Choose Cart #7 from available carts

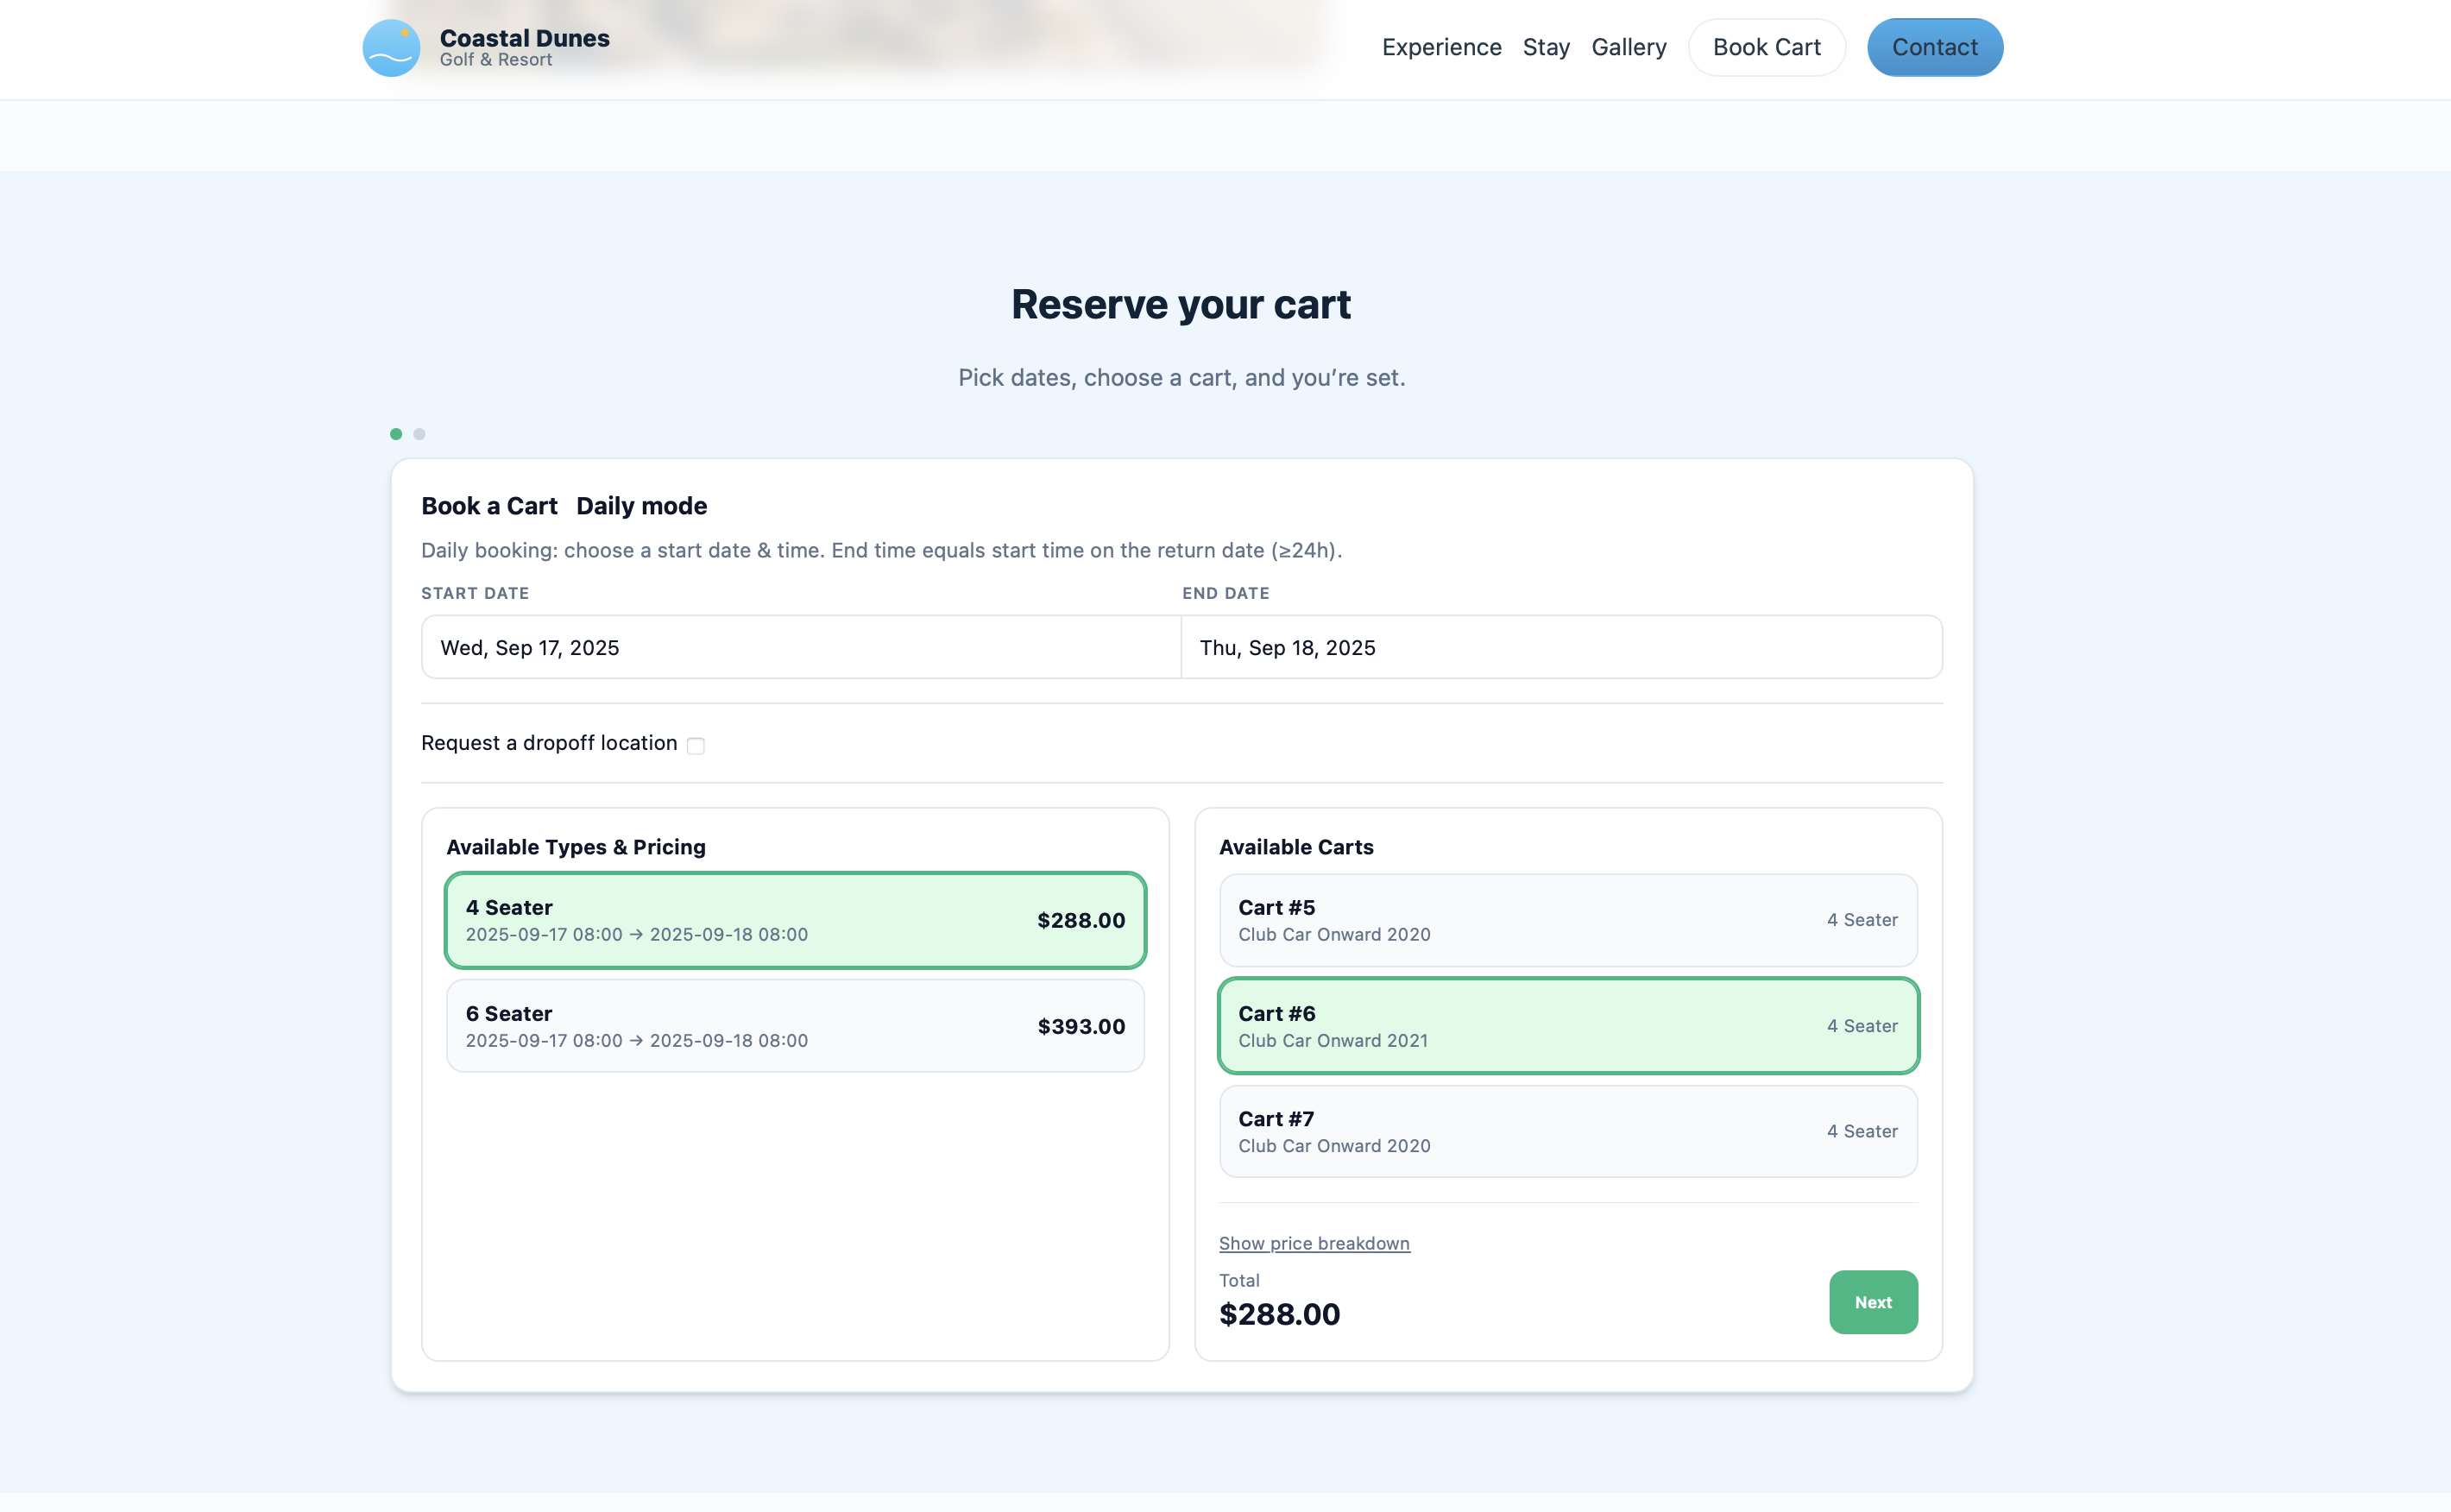tap(1567, 1131)
